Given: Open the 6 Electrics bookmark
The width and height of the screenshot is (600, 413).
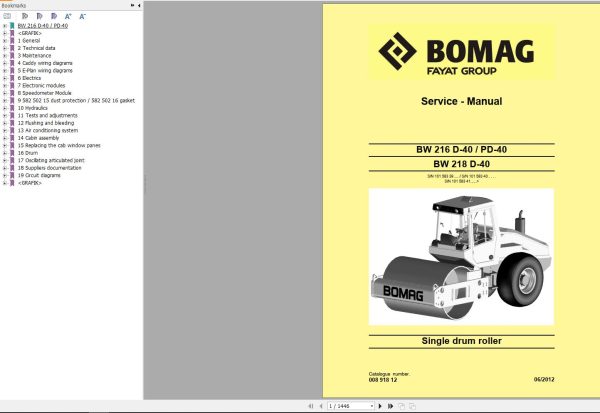Looking at the screenshot, I should (29, 78).
